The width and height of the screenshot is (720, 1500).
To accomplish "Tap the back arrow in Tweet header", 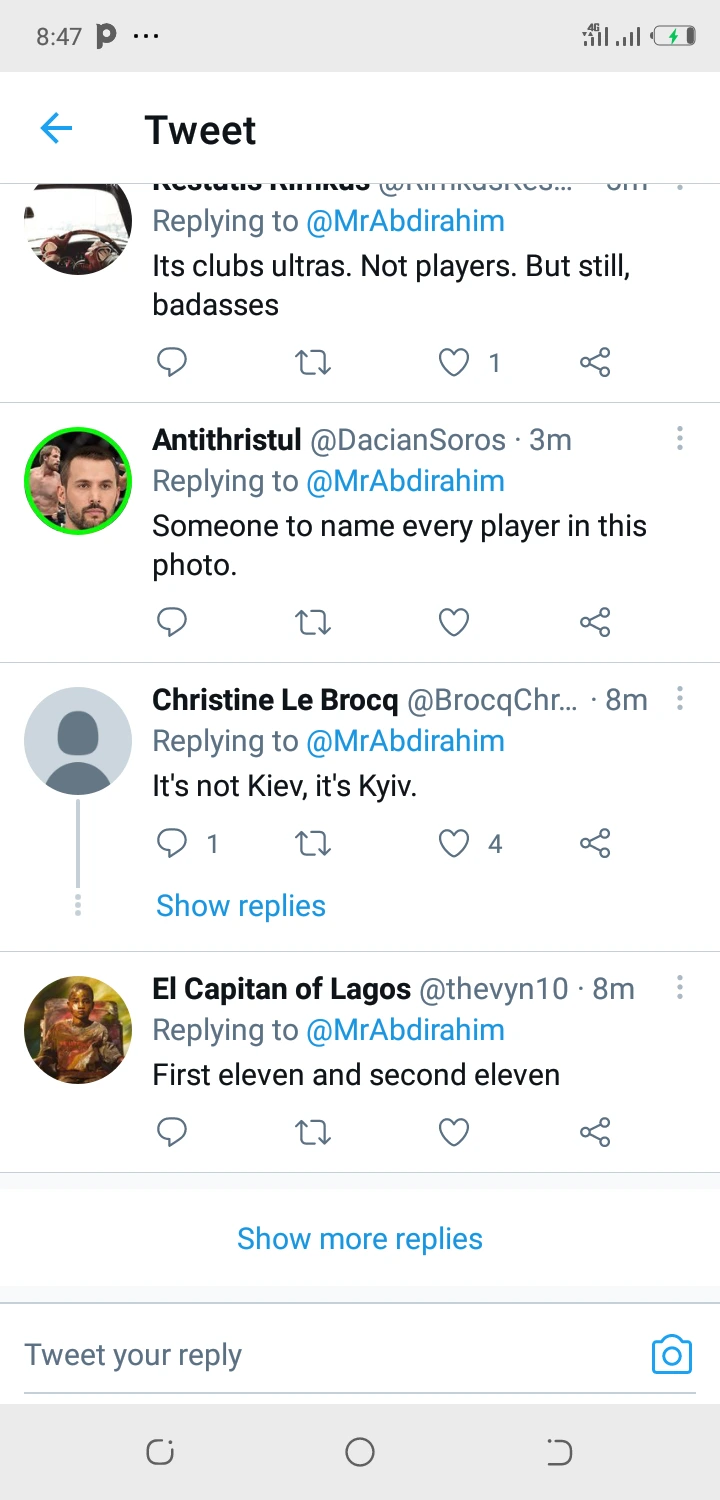I will coord(56,129).
